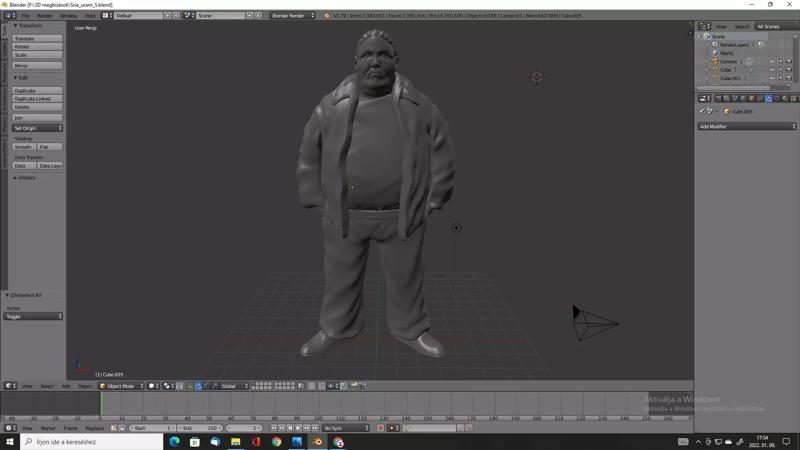Open the modifiers wrench tab in Properties

[768, 98]
